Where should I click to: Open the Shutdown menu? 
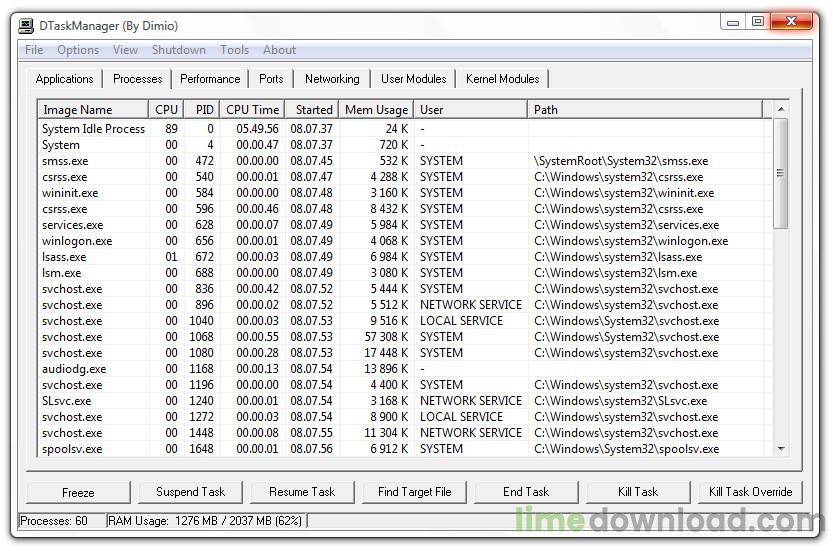tap(179, 50)
